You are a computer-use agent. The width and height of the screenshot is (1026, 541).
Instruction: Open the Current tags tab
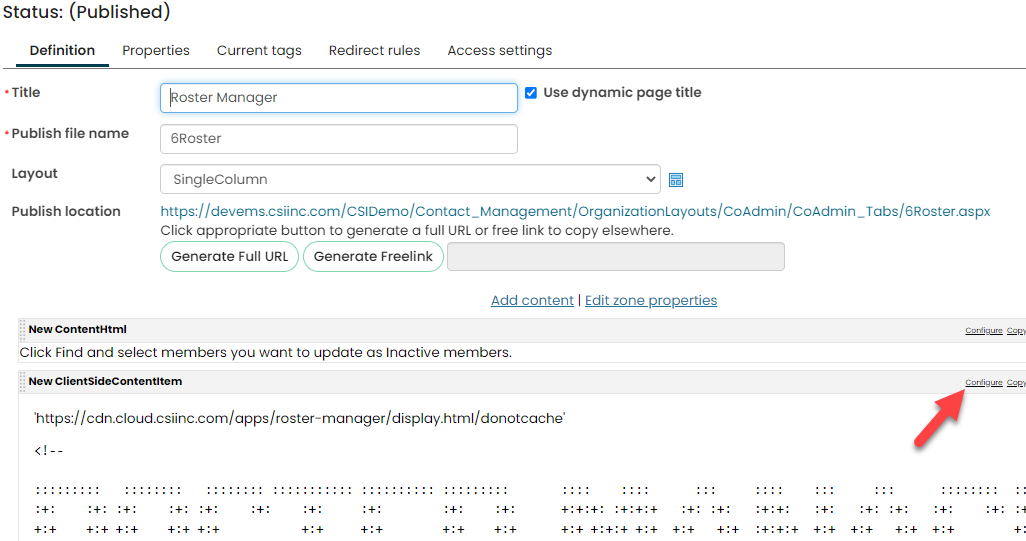coord(259,50)
